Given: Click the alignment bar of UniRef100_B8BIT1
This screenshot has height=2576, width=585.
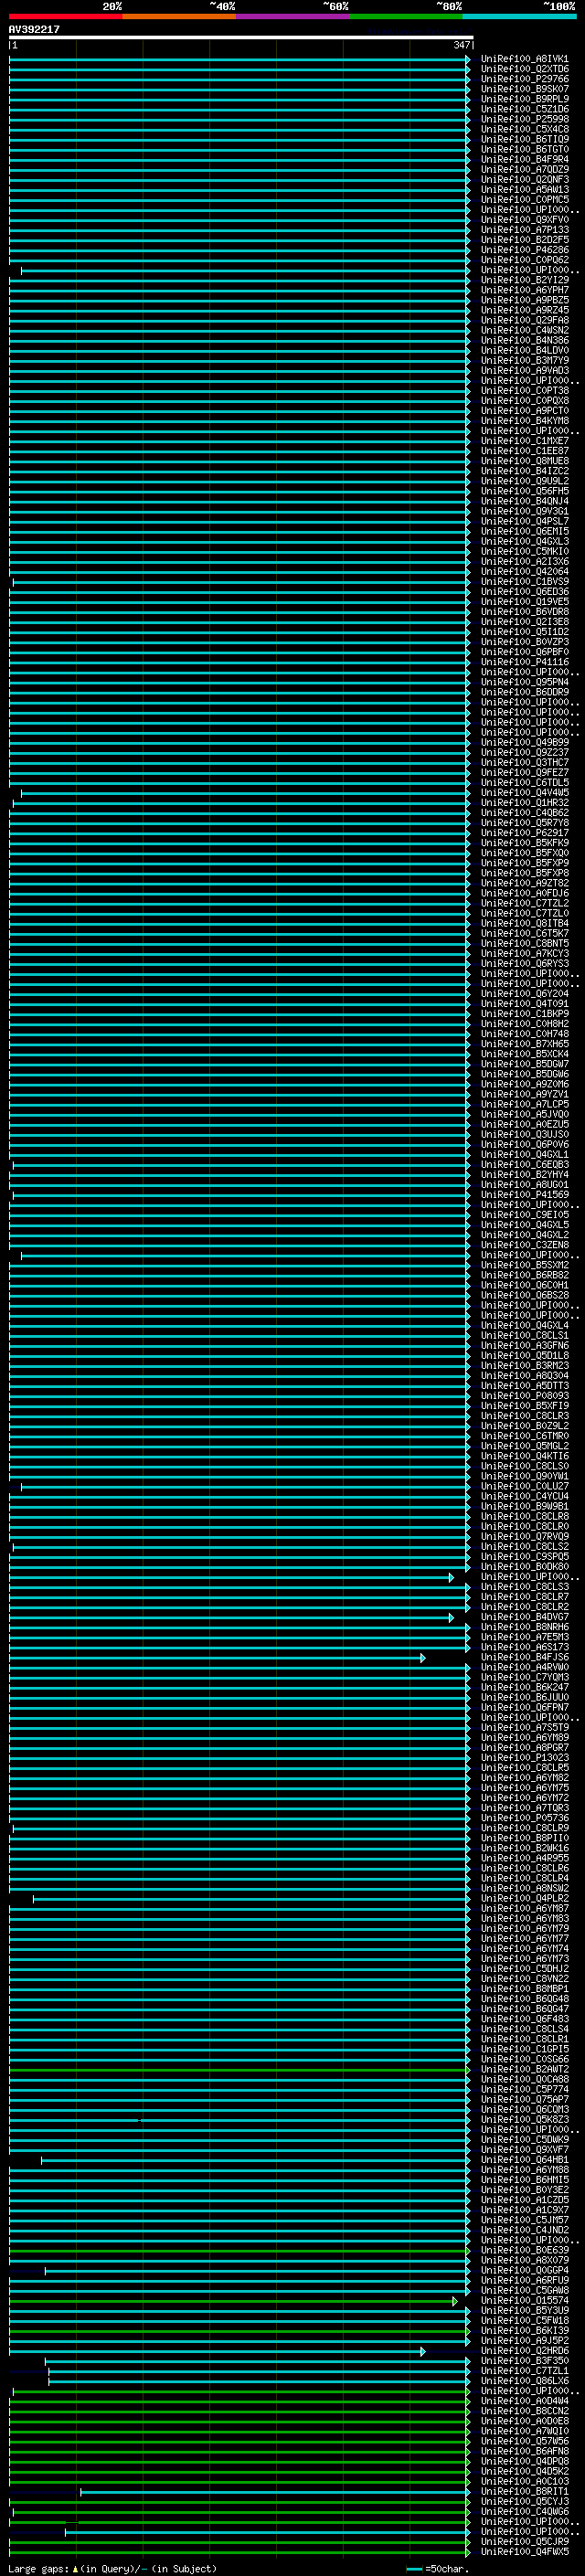Looking at the screenshot, I should pyautogui.click(x=275, y=2492).
